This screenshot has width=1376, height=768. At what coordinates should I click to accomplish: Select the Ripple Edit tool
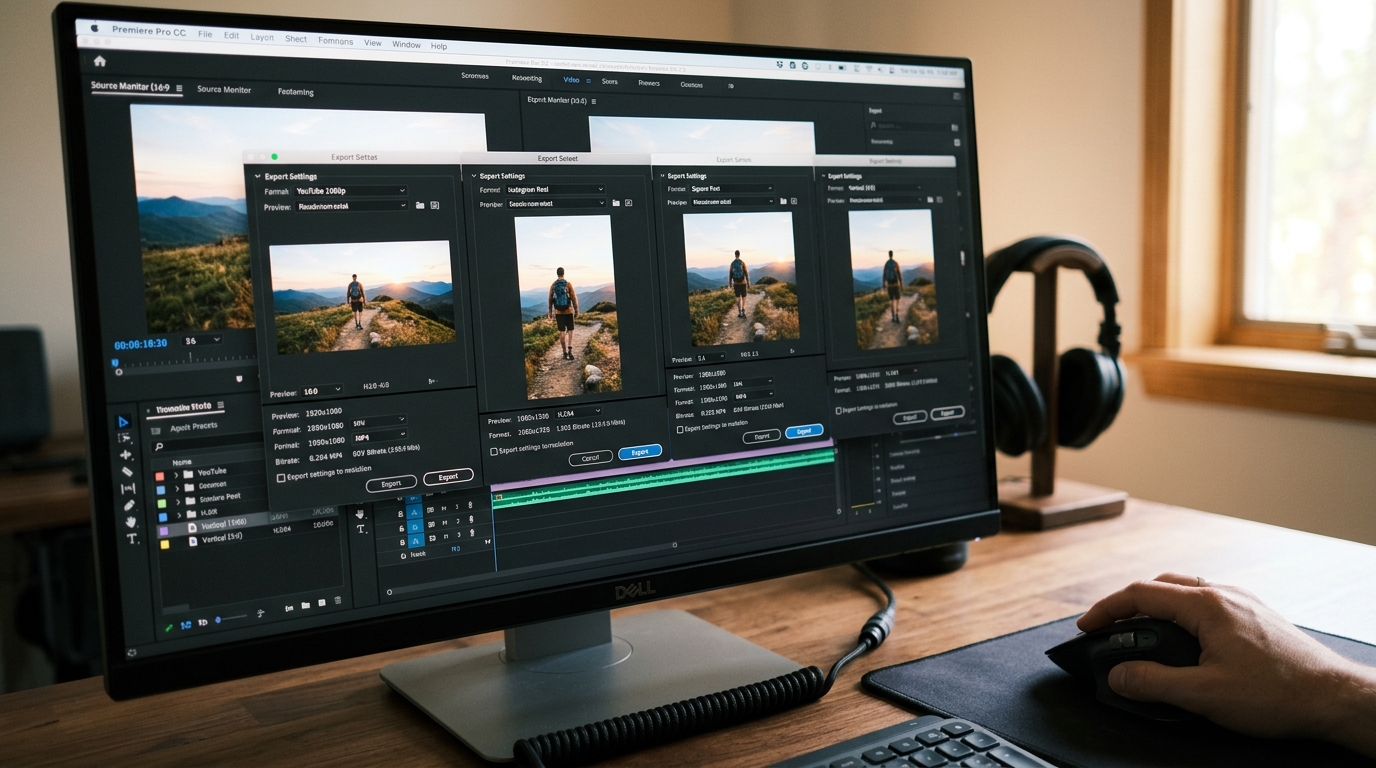pyautogui.click(x=126, y=455)
